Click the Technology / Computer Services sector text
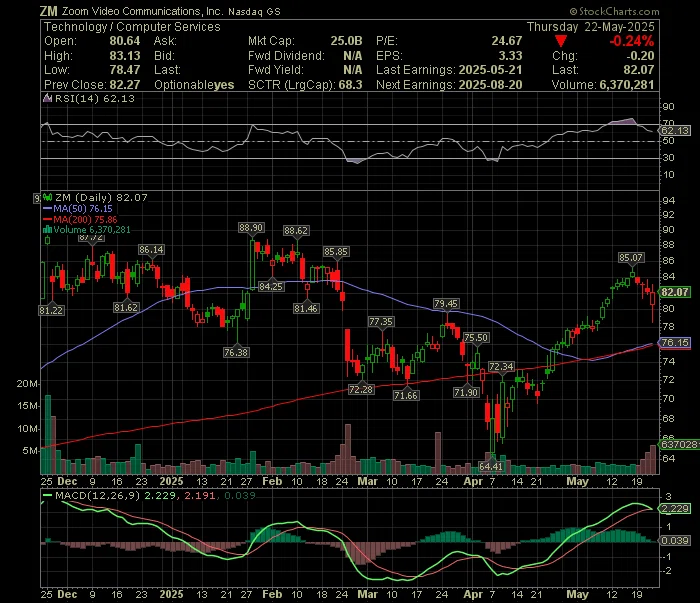Viewport: 700px width, 603px height. click(x=132, y=27)
